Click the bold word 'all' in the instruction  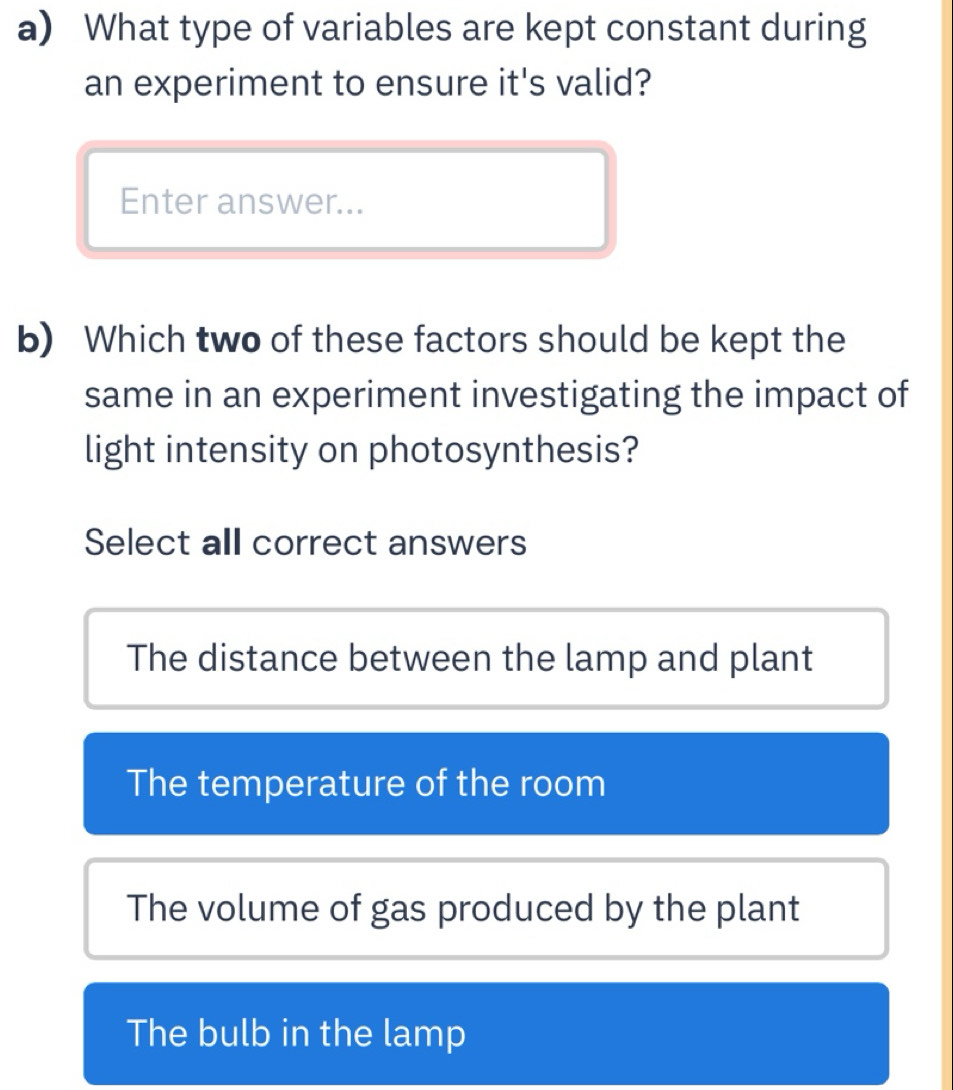[x=222, y=542]
